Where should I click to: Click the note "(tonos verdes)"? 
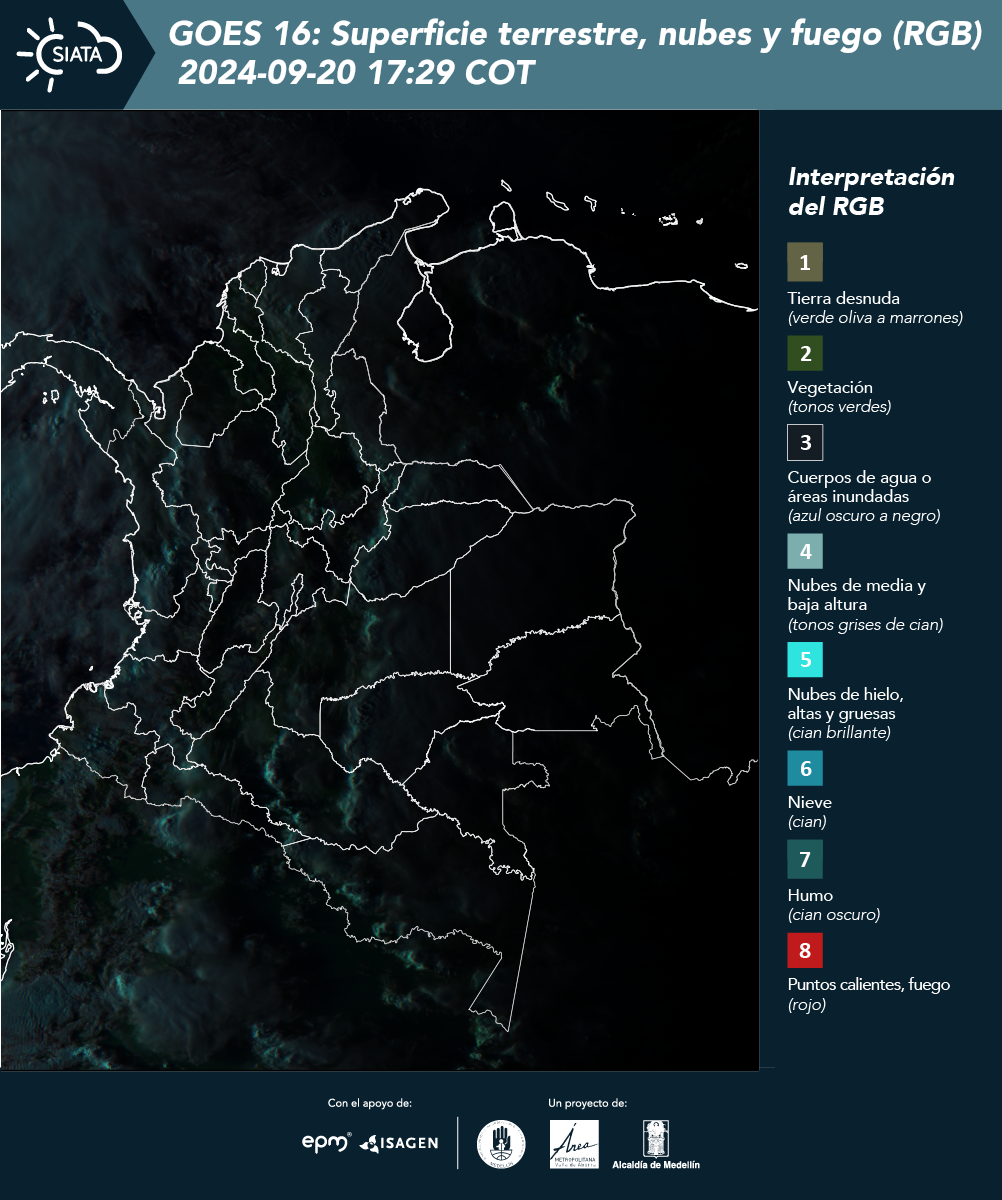click(839, 407)
